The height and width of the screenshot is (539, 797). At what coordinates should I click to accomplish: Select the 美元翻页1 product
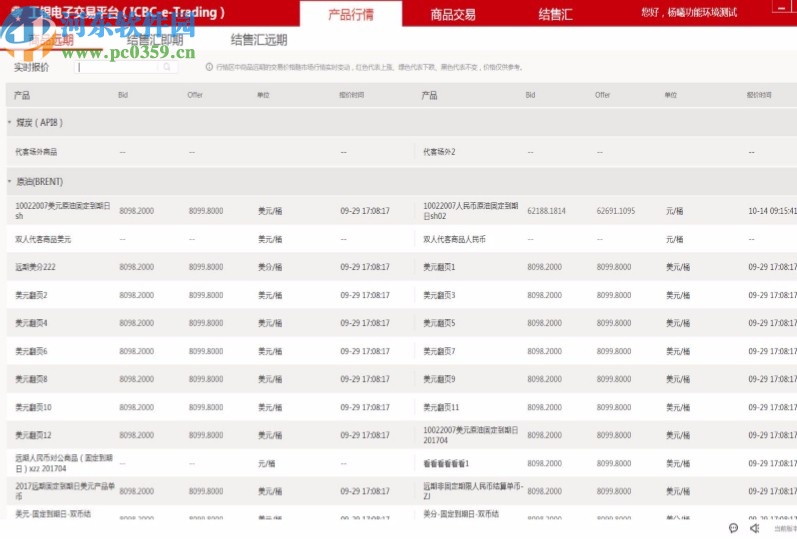[x=439, y=267]
